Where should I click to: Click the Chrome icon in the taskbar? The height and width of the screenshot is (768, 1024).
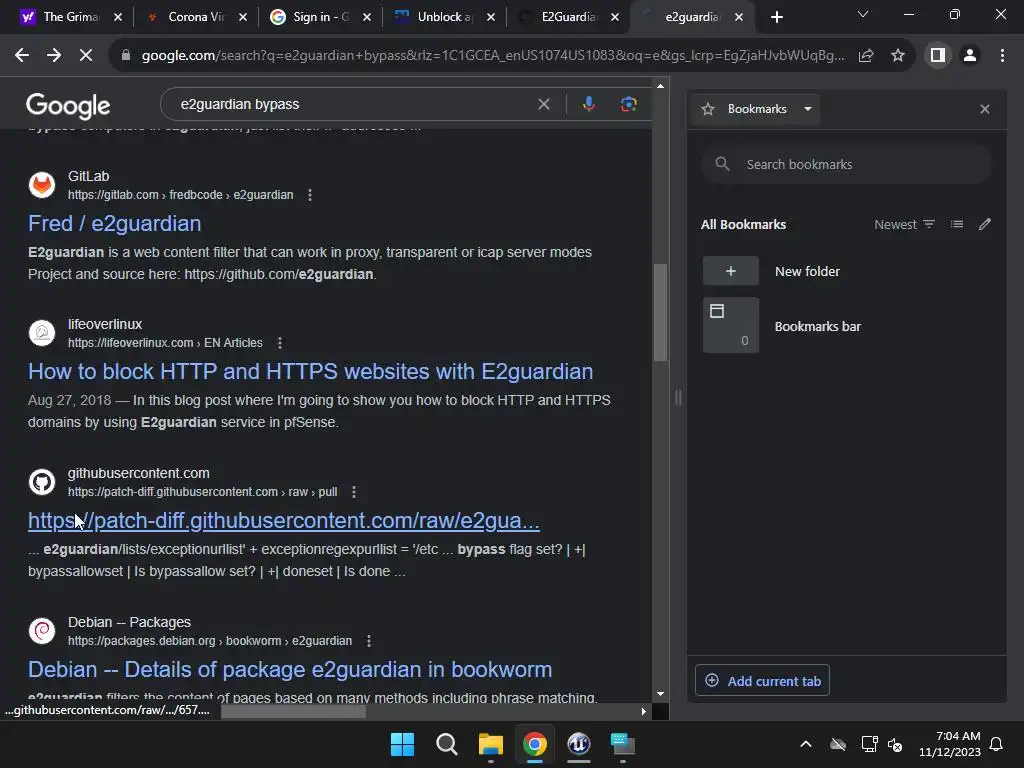pos(534,744)
